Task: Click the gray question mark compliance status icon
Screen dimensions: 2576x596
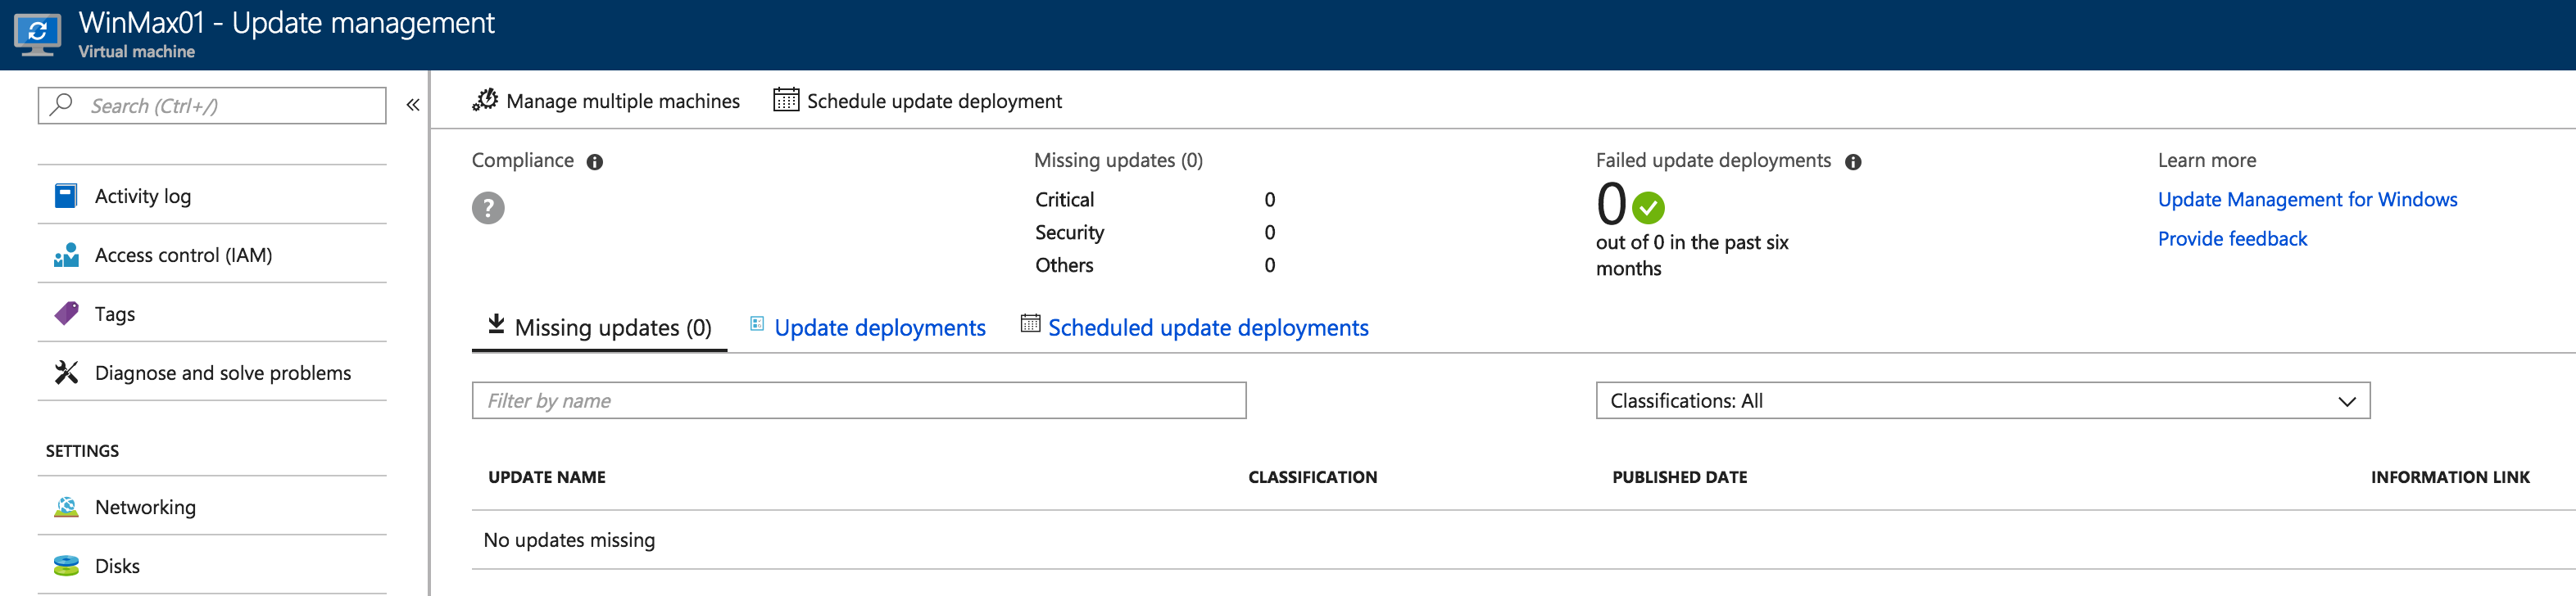Action: coord(488,208)
